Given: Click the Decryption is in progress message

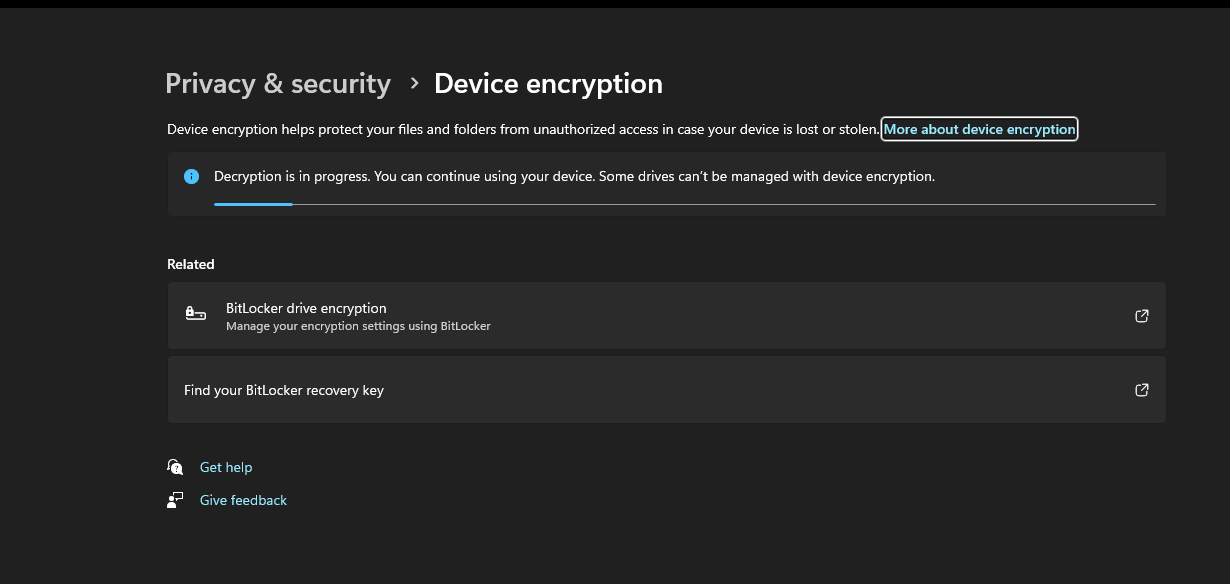Looking at the screenshot, I should (x=574, y=176).
